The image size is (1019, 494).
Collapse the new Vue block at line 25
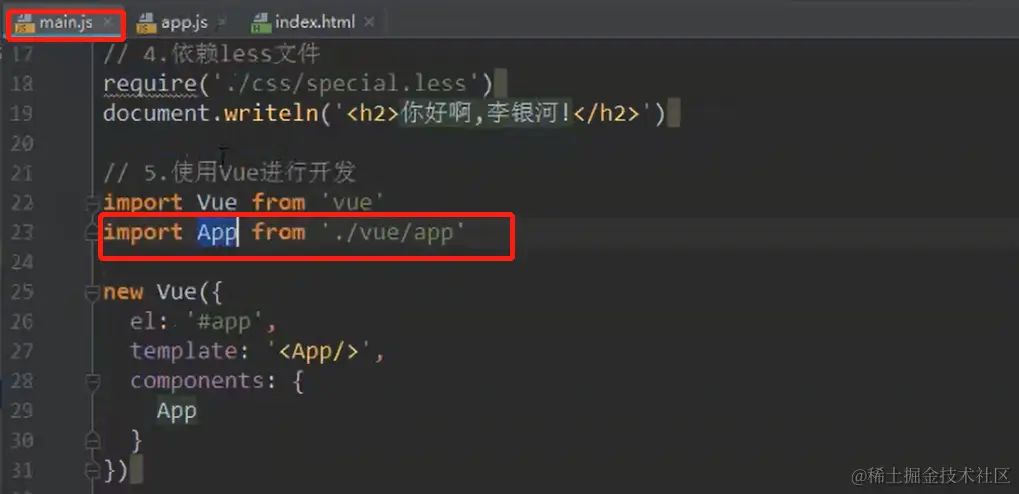[x=93, y=293]
